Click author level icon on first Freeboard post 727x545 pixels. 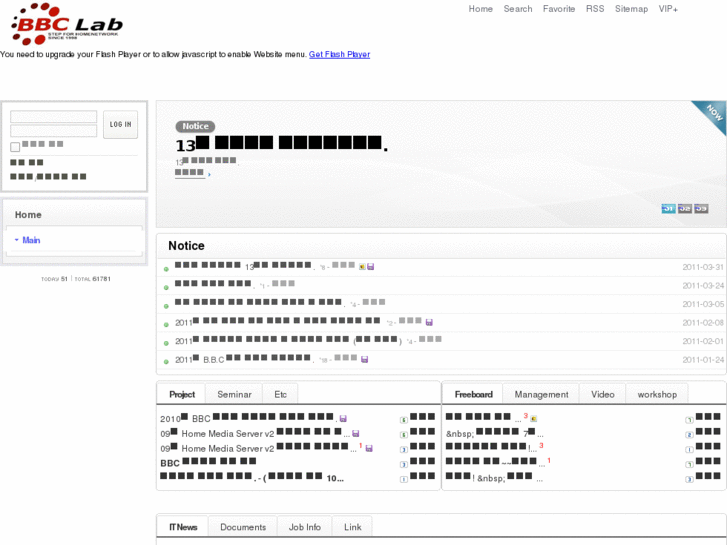689,420
